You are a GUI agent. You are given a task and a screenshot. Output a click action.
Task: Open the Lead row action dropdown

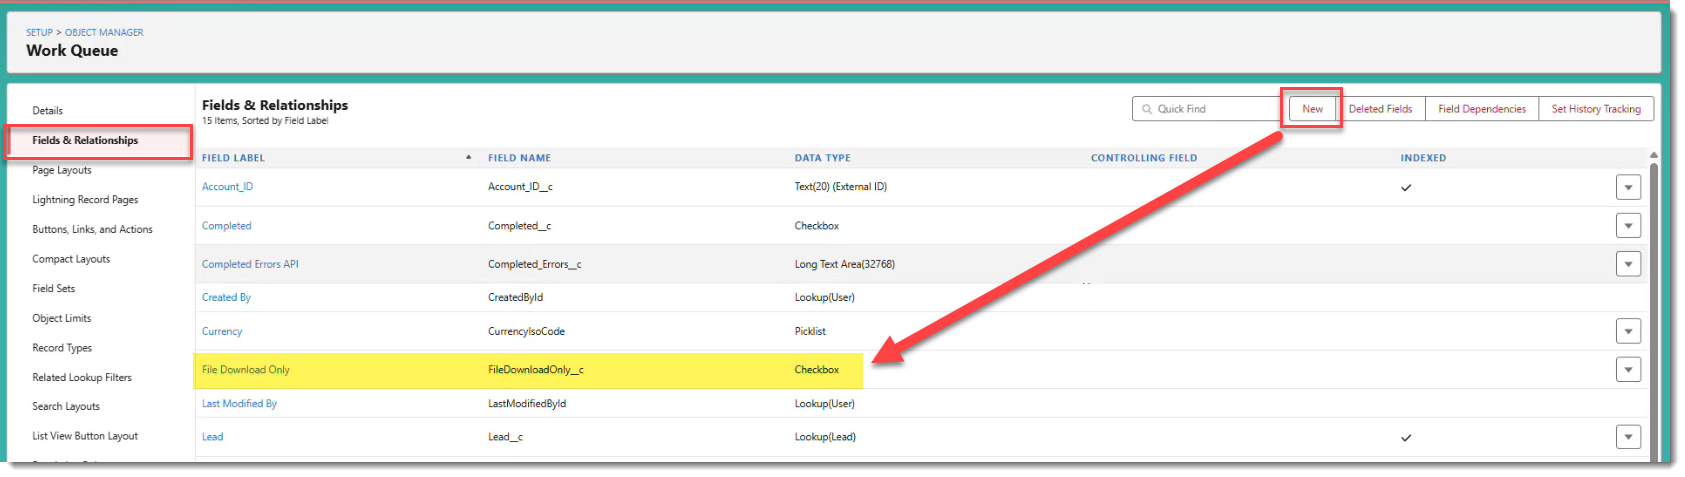[1627, 437]
